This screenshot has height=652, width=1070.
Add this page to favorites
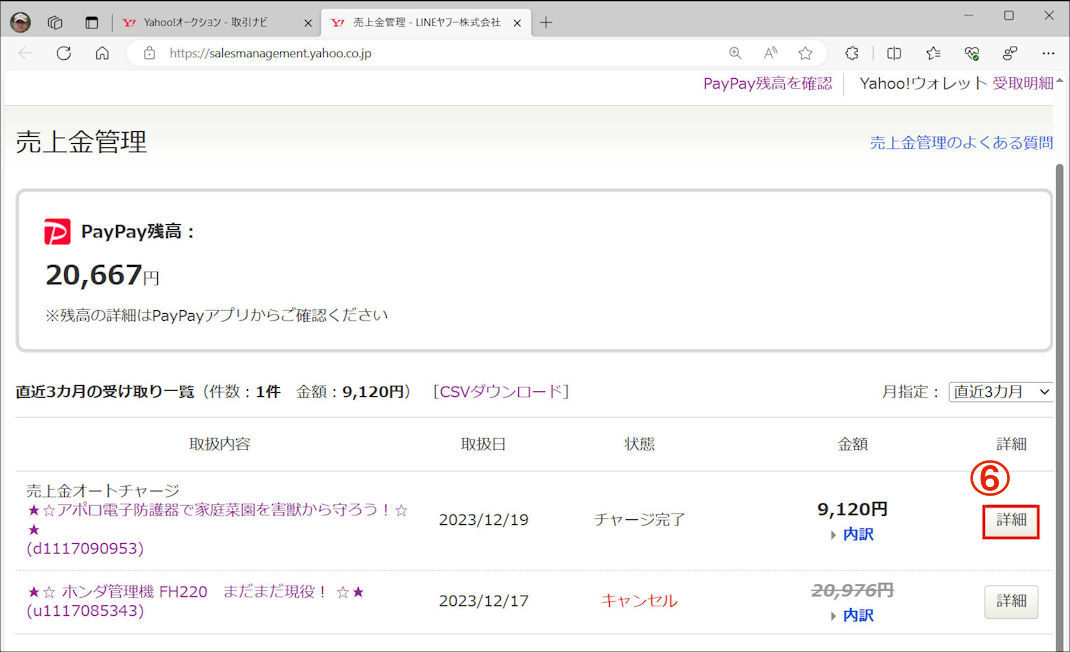[x=805, y=53]
